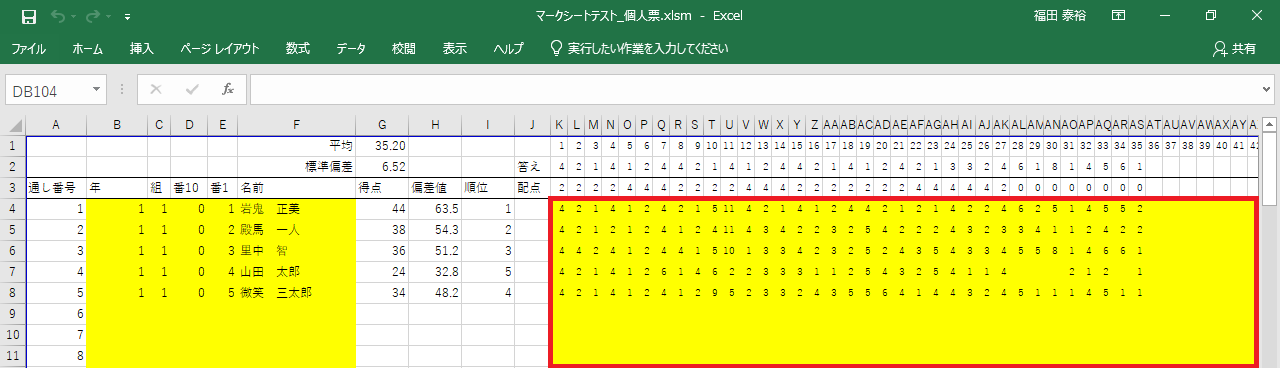Screen dimensions: 1280x368
Task: Open the Quick Access Toolbar customize arrow
Action: coord(127,18)
